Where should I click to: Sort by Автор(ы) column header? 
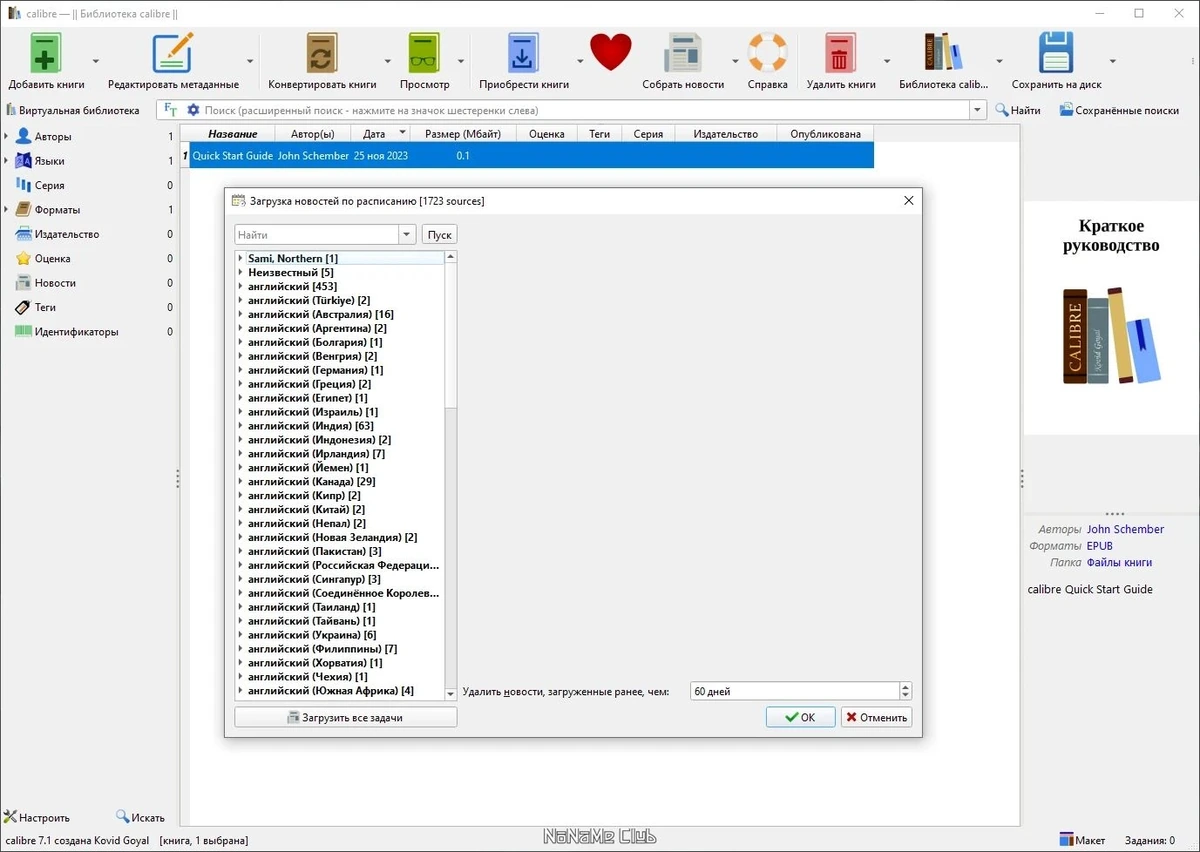click(x=313, y=134)
